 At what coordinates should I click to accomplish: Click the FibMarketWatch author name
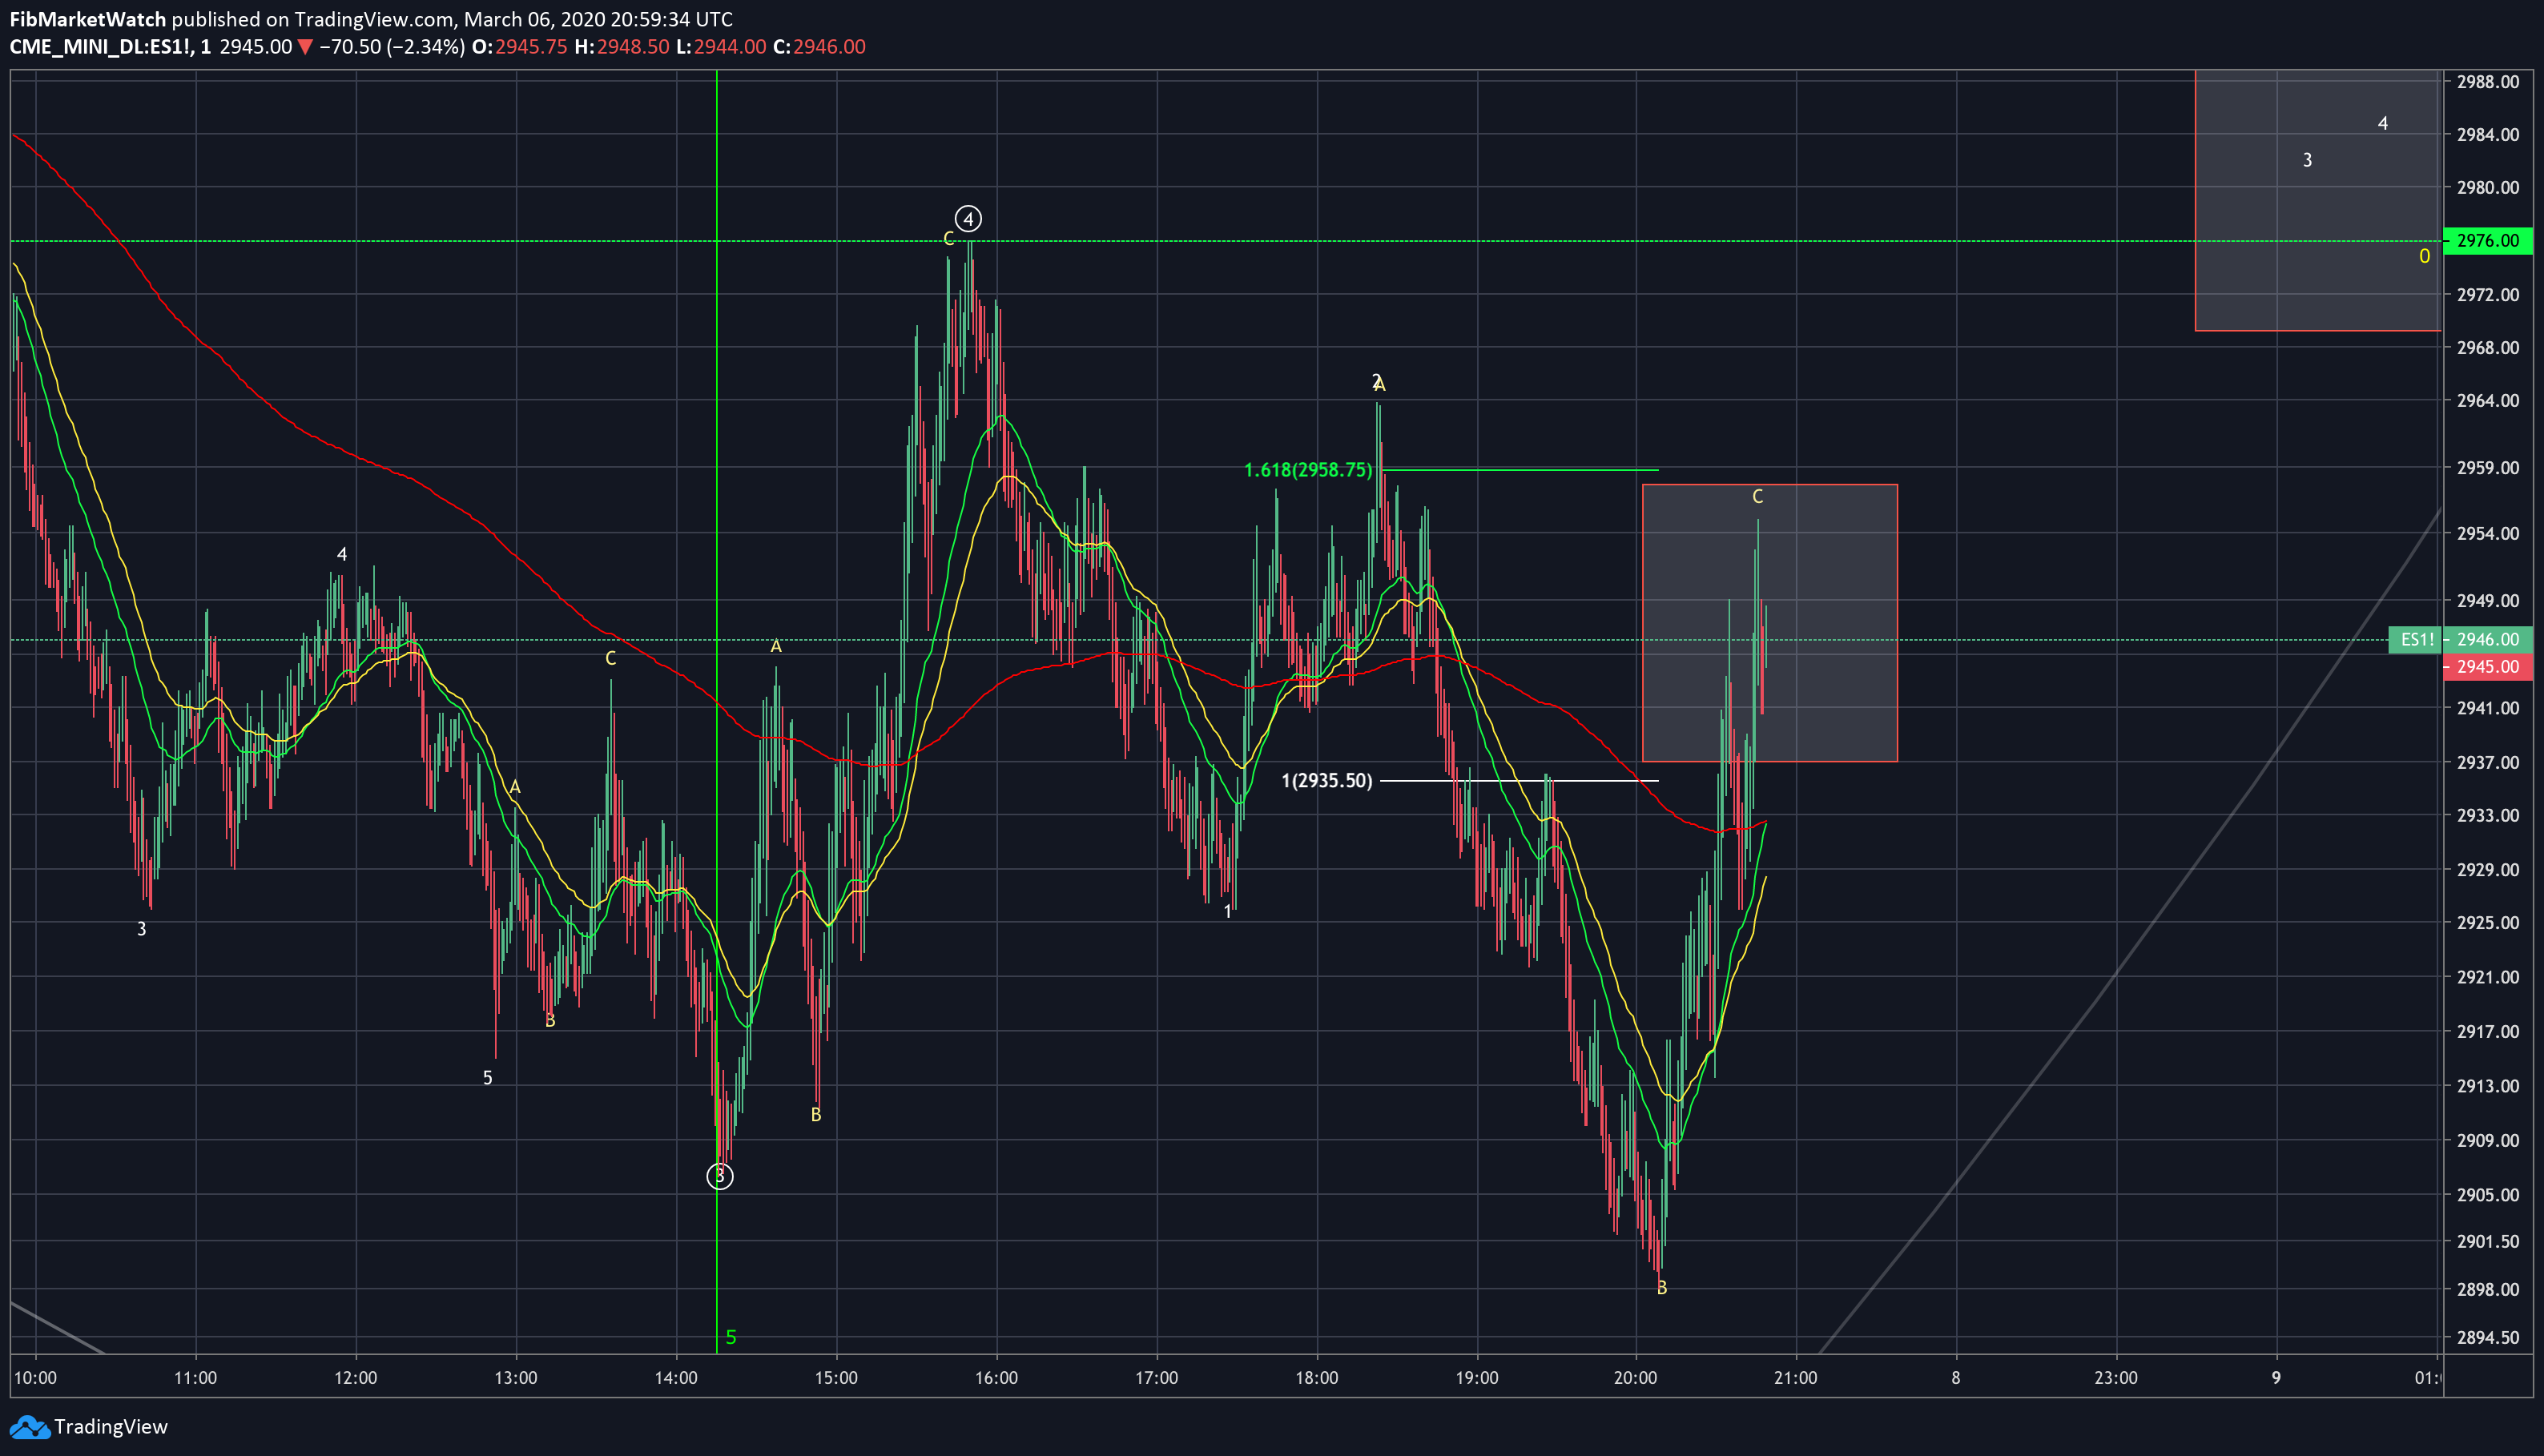(87, 19)
